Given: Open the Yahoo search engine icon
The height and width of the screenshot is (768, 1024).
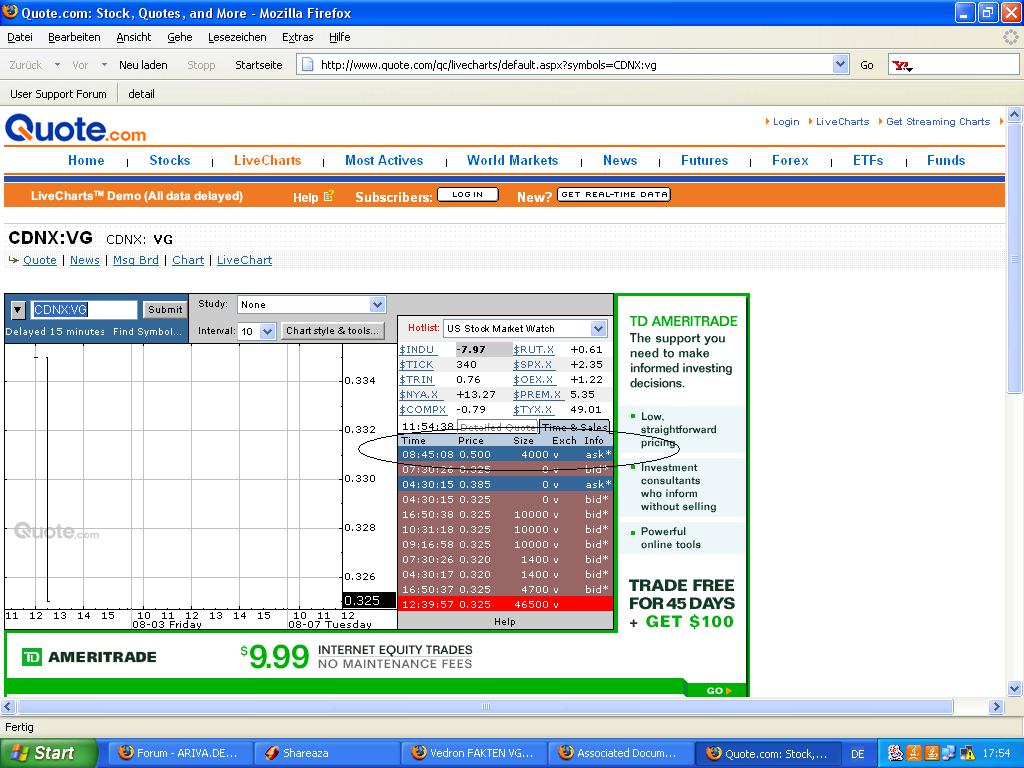Looking at the screenshot, I should coord(901,65).
